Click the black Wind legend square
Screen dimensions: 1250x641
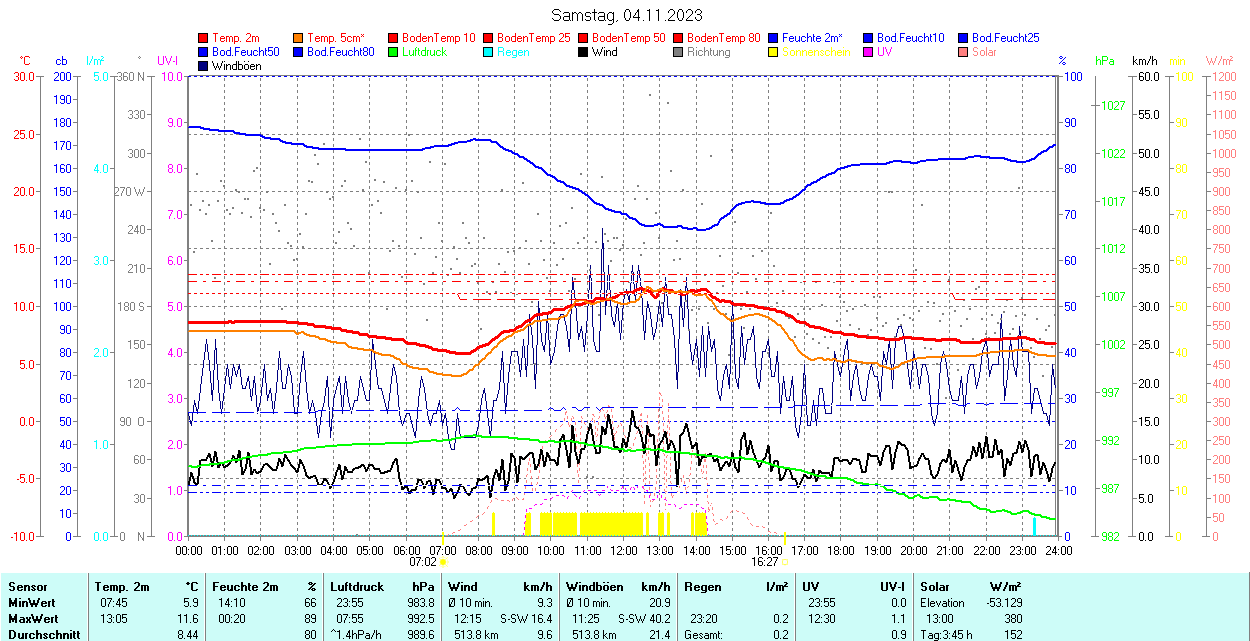[x=584, y=52]
